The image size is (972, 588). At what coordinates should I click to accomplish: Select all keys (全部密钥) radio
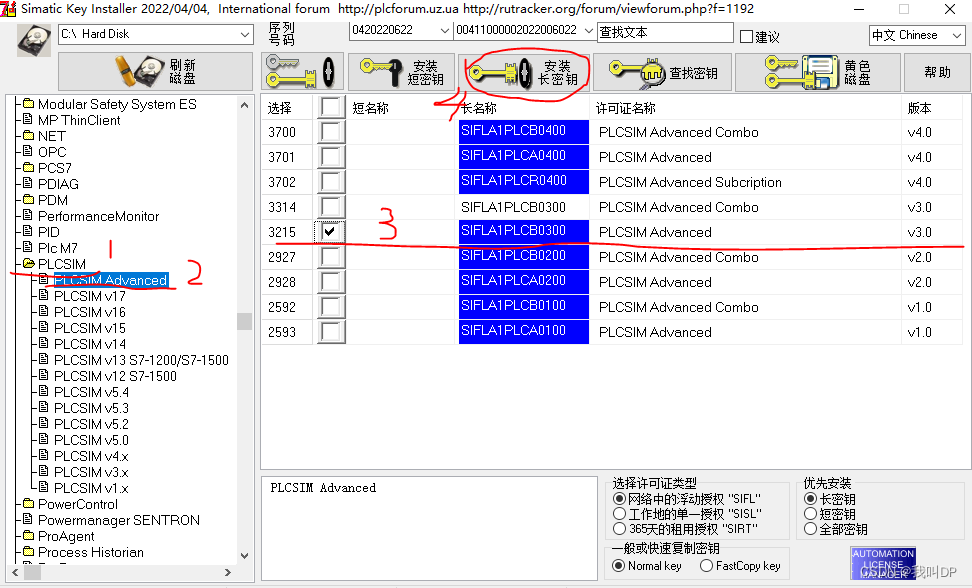point(810,529)
